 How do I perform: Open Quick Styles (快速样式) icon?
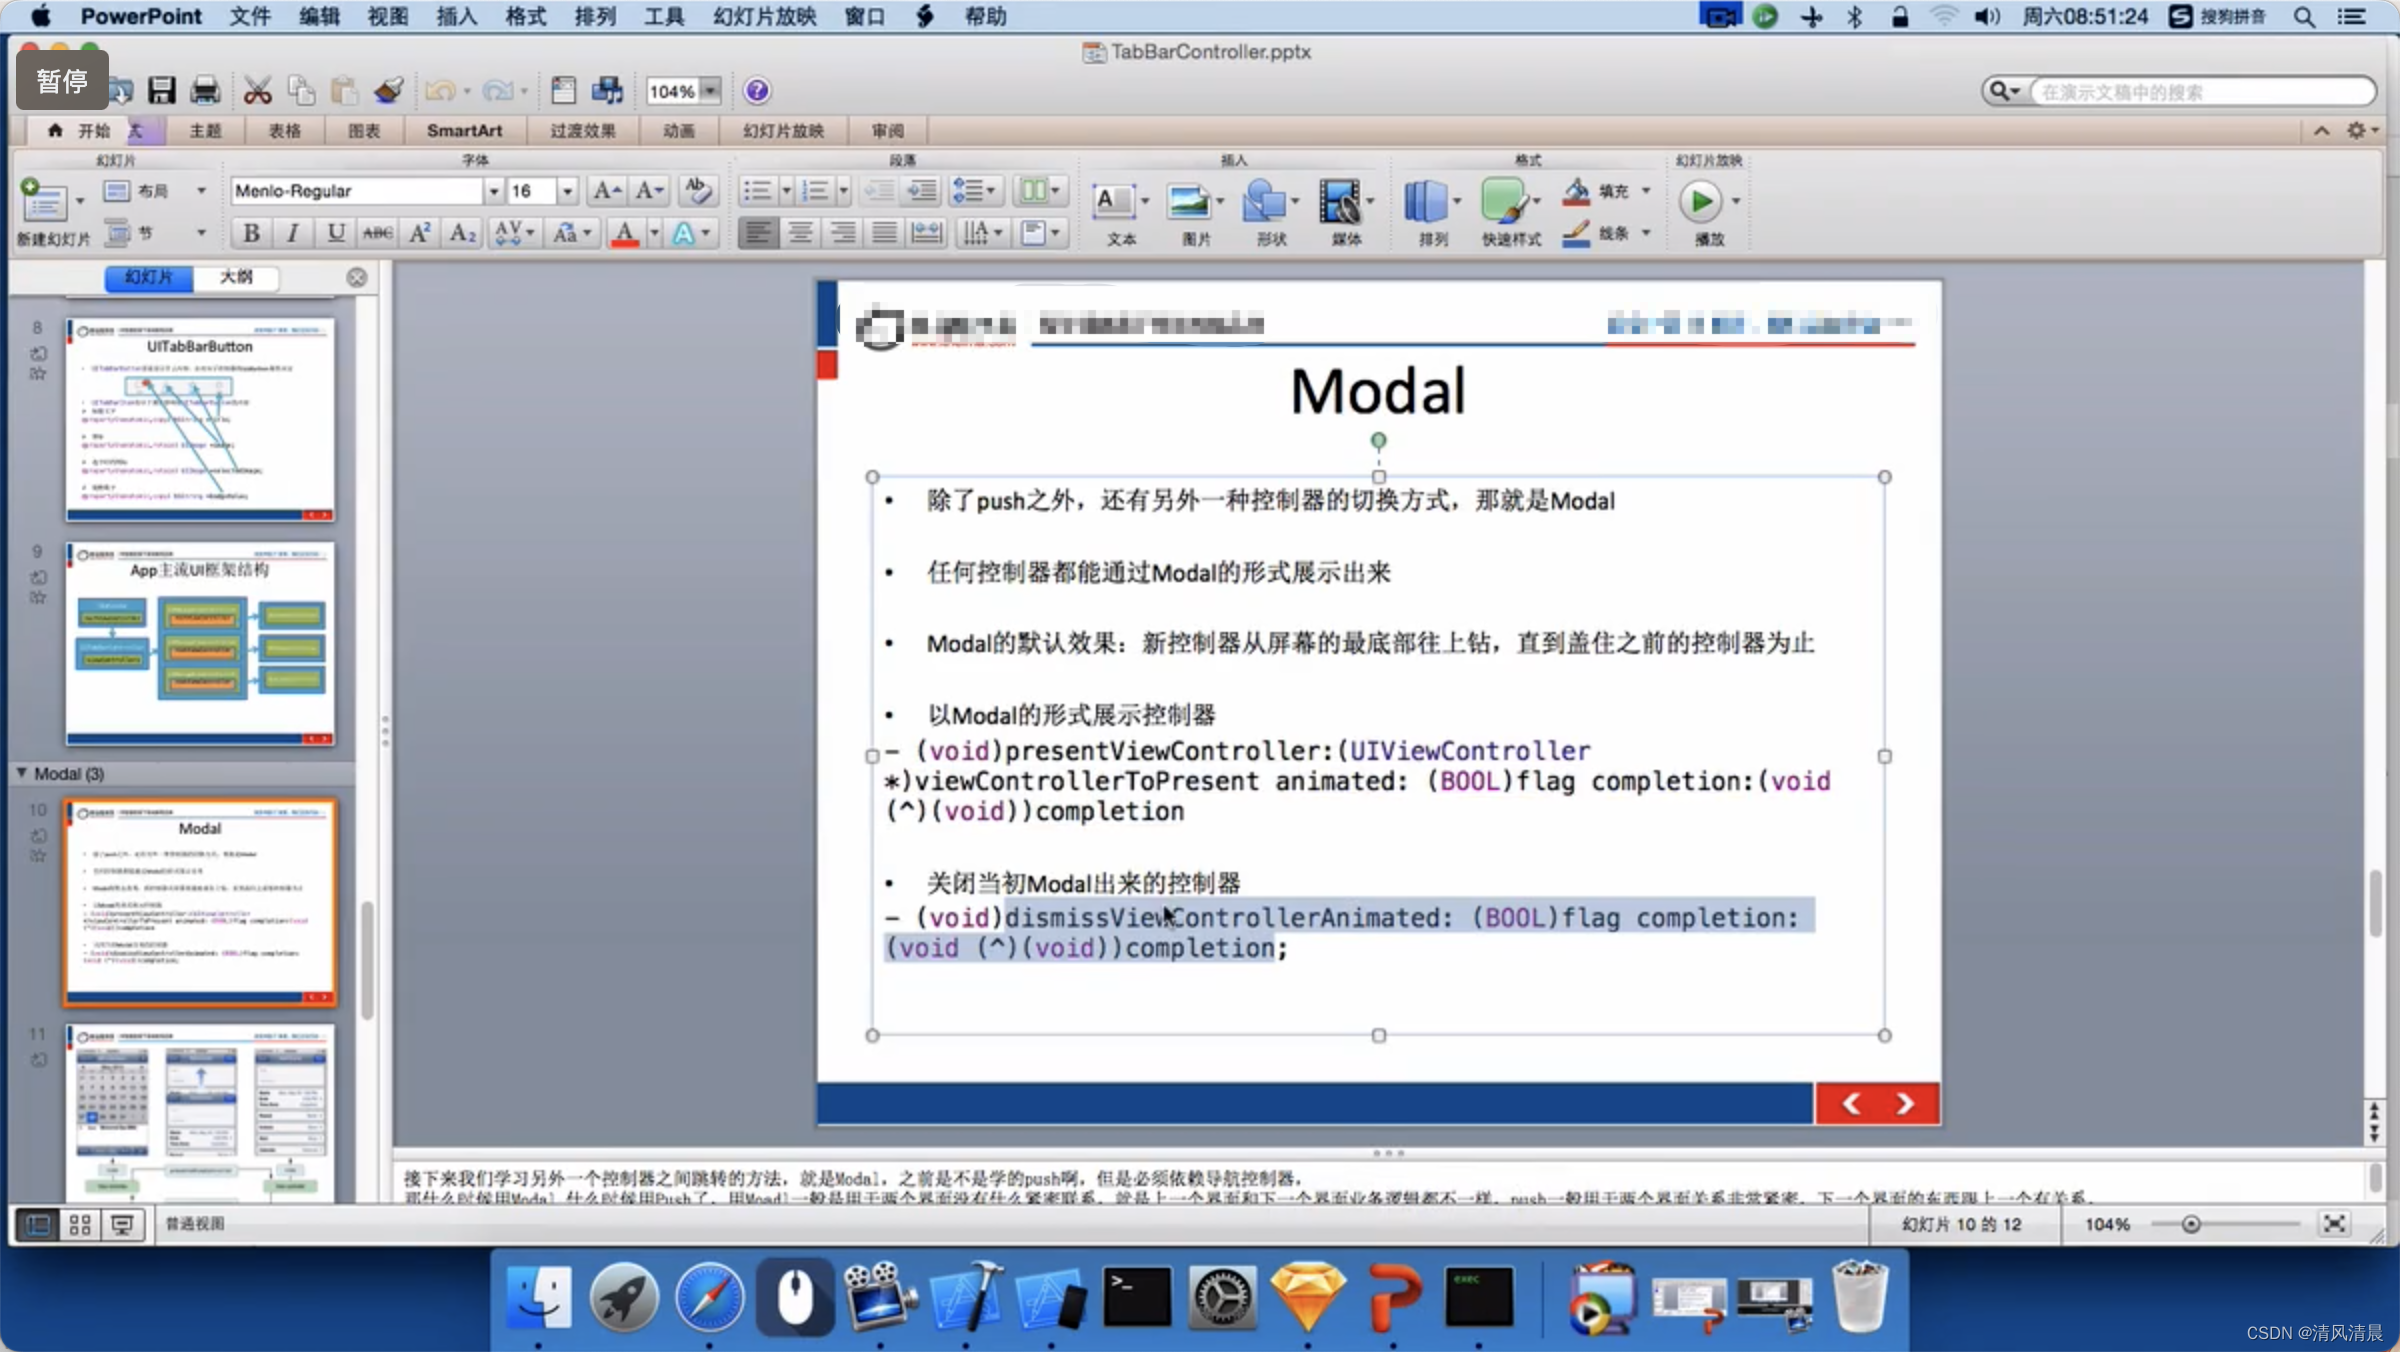[1503, 202]
